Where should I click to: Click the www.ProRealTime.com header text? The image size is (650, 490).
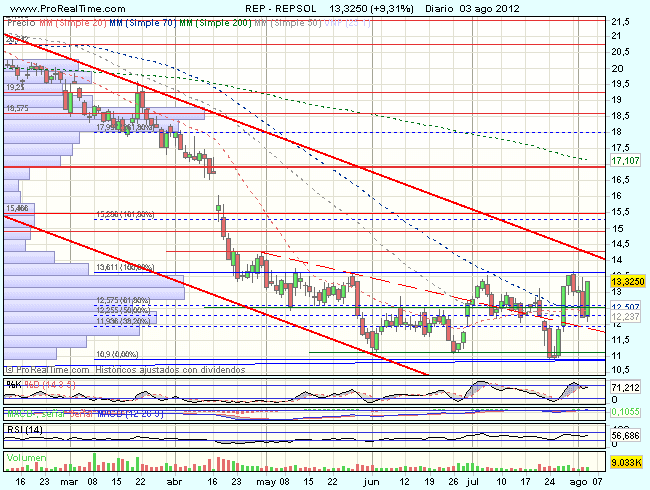point(68,8)
